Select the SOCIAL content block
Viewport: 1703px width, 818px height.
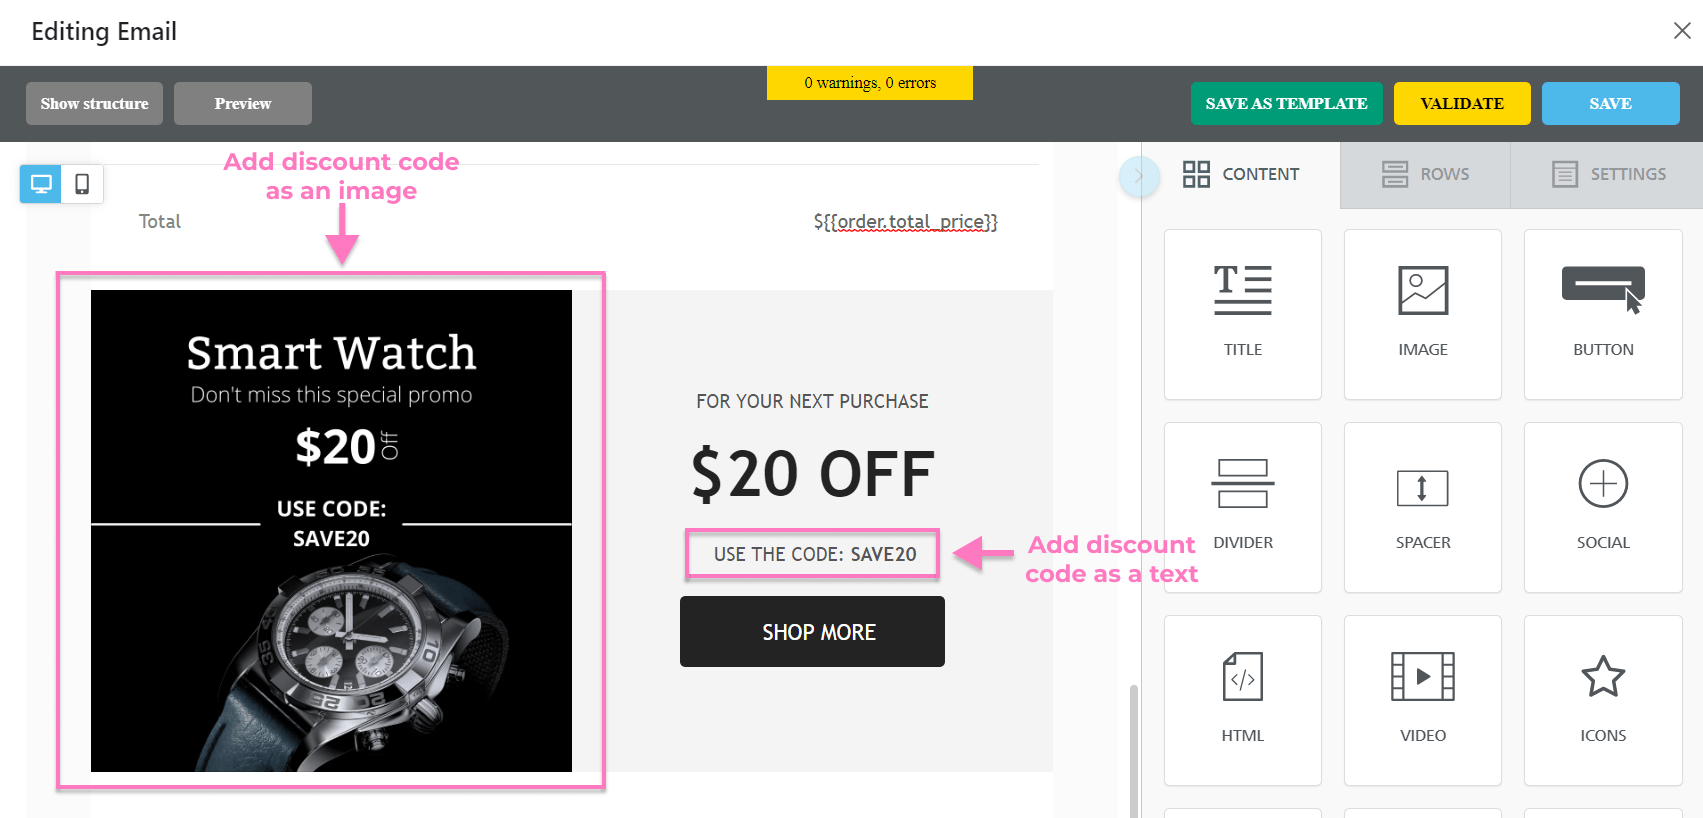pos(1602,505)
